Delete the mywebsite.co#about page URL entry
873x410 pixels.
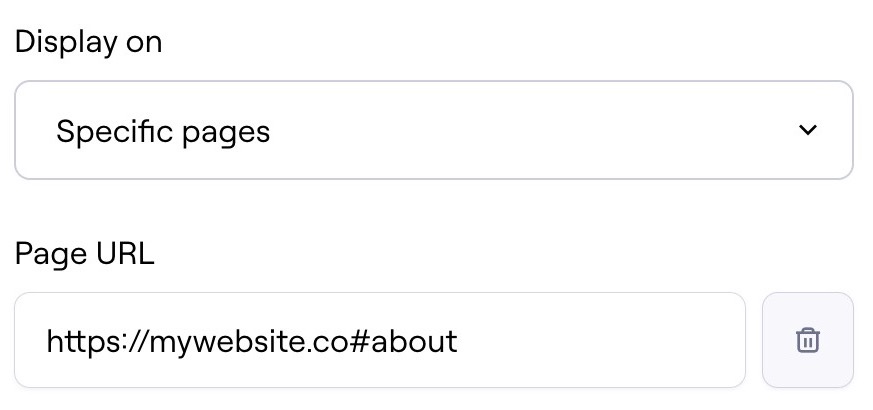click(x=807, y=340)
